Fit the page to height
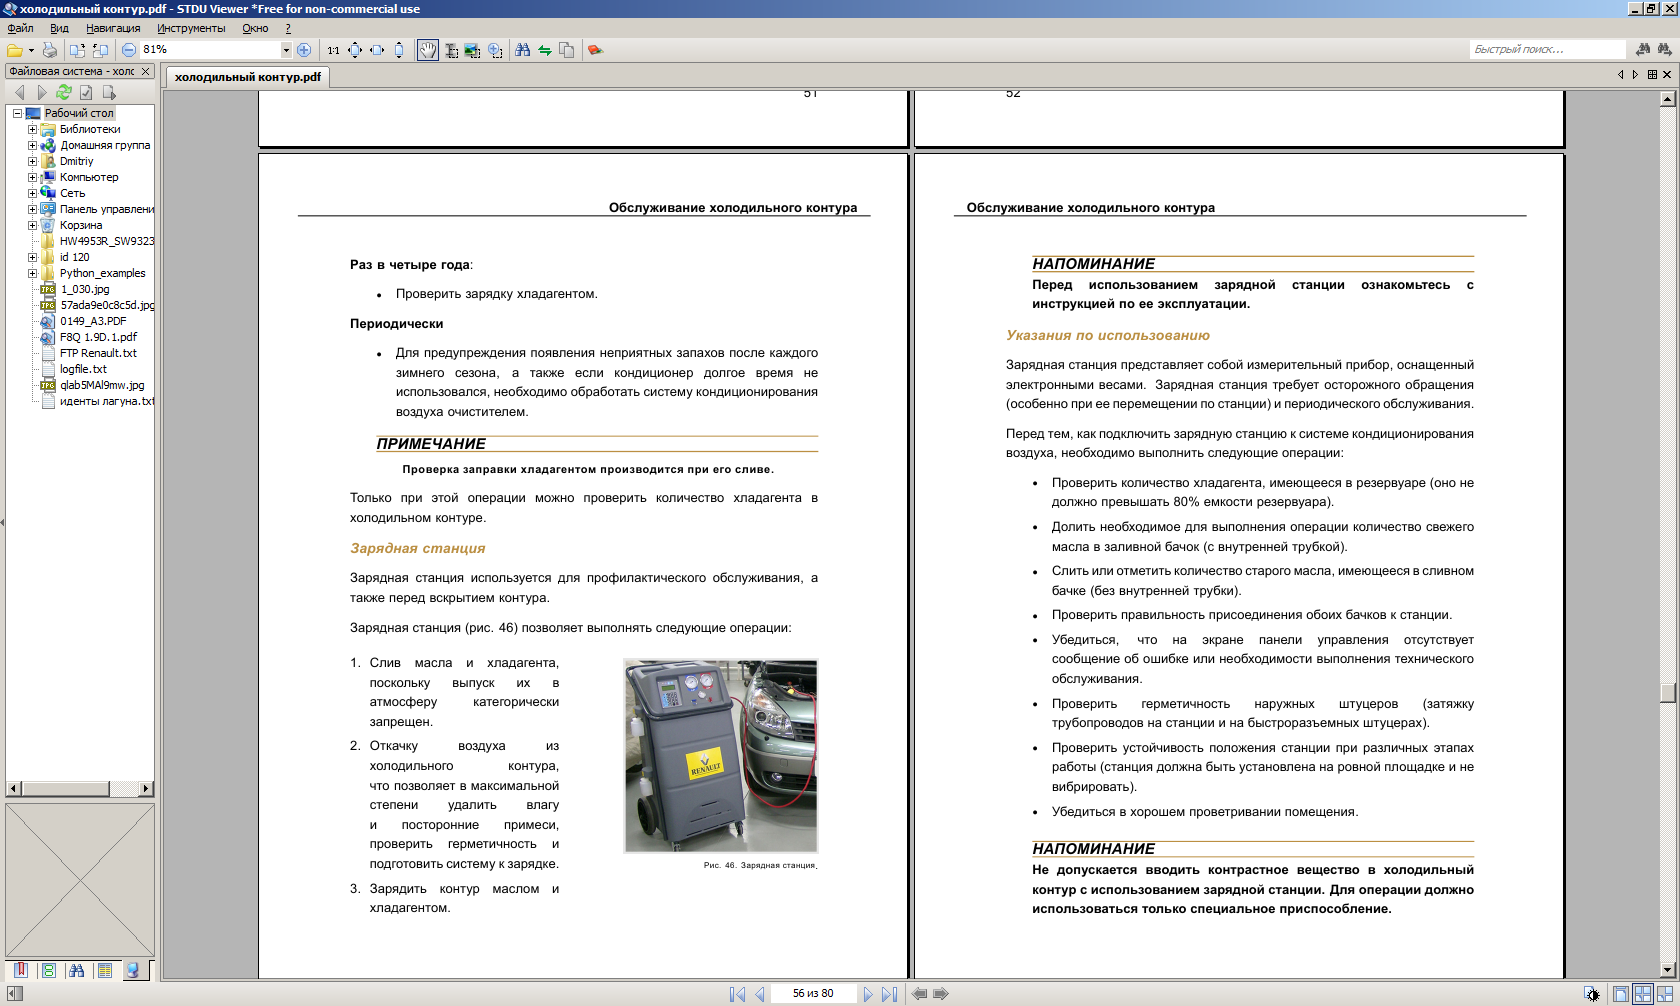The image size is (1680, 1006). tap(399, 50)
